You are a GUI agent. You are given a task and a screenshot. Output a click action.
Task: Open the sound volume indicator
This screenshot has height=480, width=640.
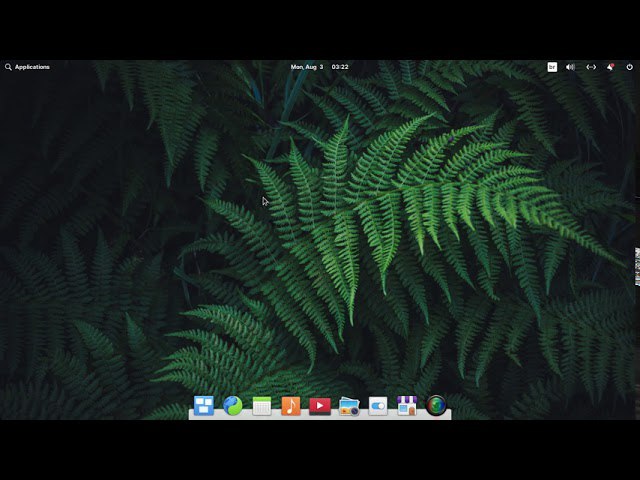[570, 67]
